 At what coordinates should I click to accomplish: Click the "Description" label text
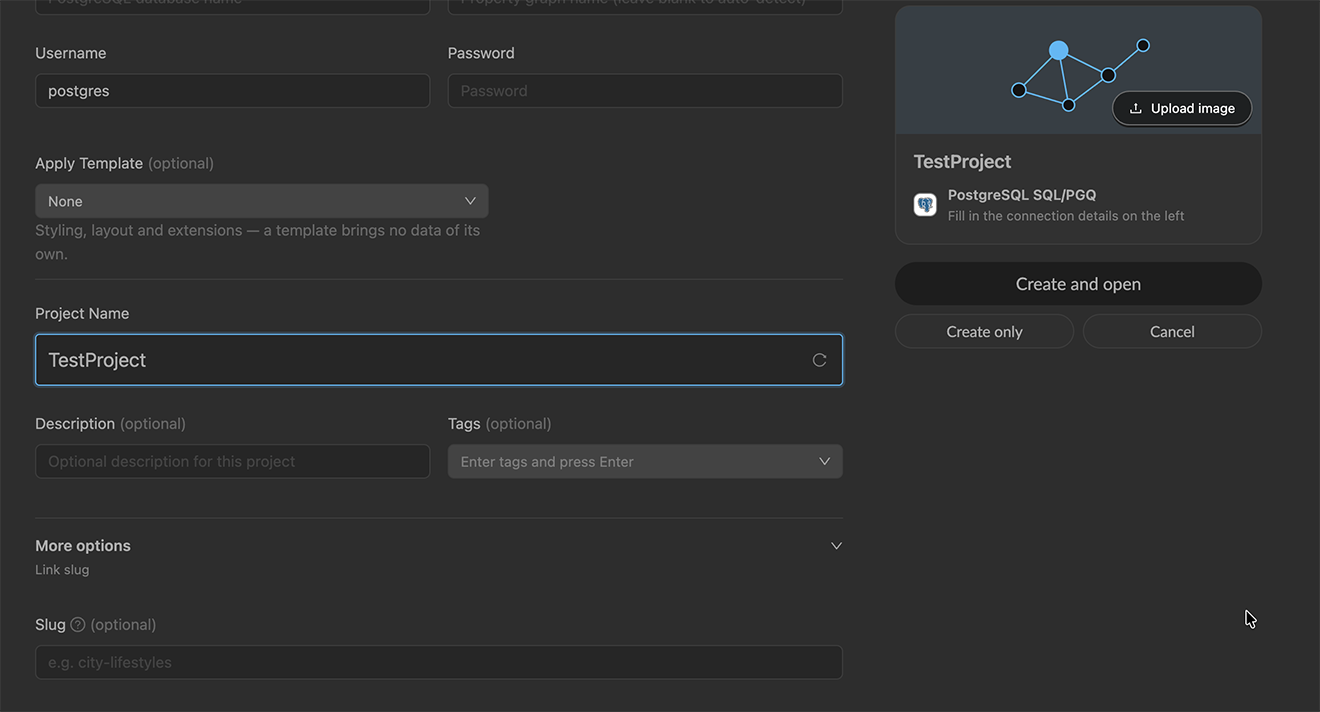pyautogui.click(x=75, y=424)
